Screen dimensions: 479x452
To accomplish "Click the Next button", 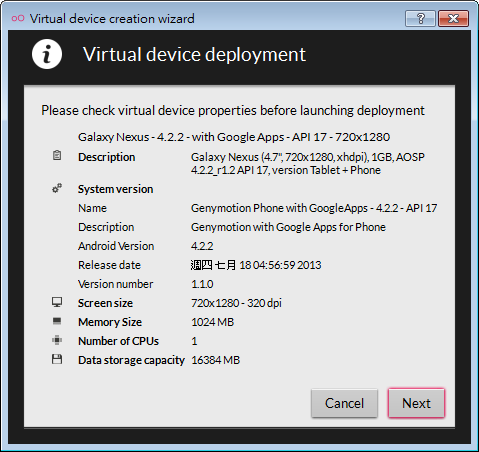I will tap(416, 403).
